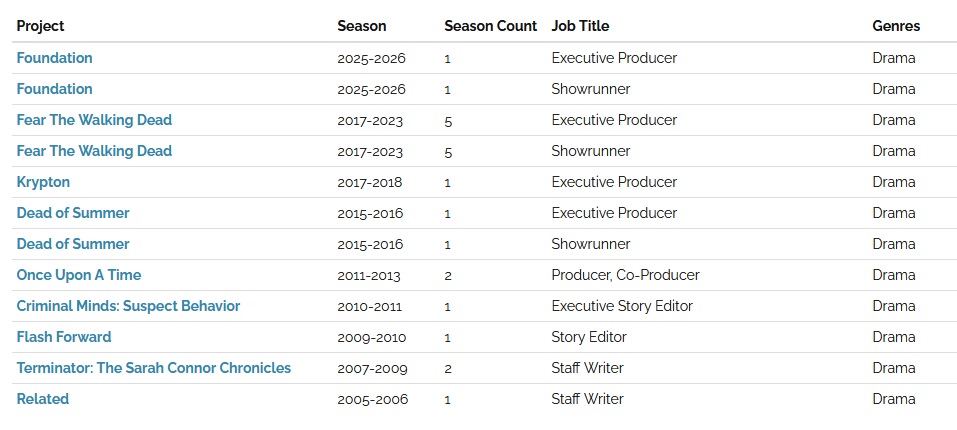Viewport: 957px width, 430px height.
Task: Open Criminal Minds: Suspect Behavior link
Action: tap(128, 306)
